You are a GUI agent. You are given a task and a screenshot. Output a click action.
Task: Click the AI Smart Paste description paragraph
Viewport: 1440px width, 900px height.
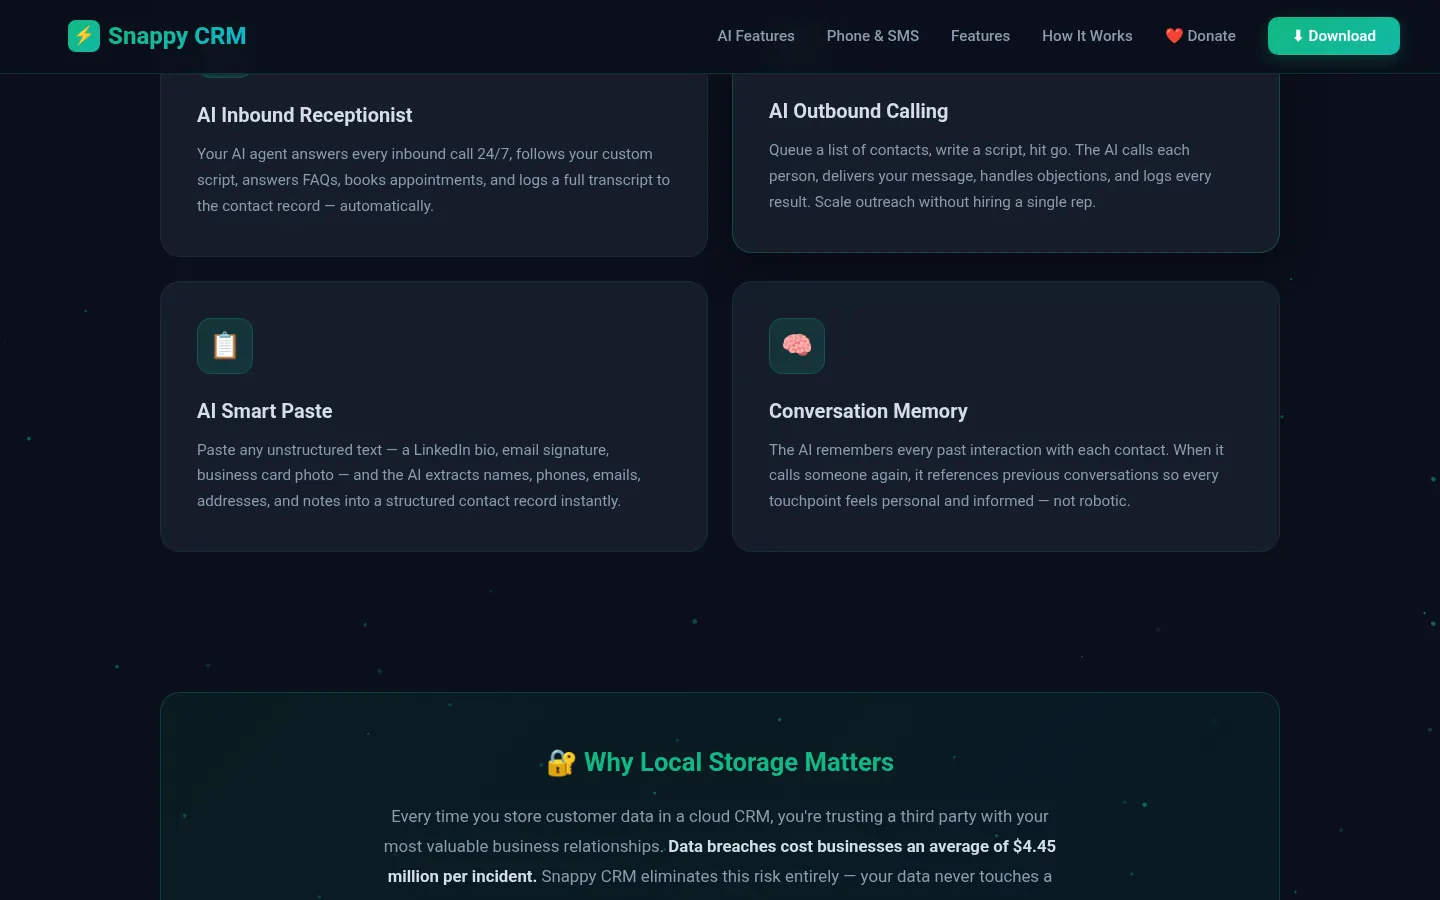(419, 475)
